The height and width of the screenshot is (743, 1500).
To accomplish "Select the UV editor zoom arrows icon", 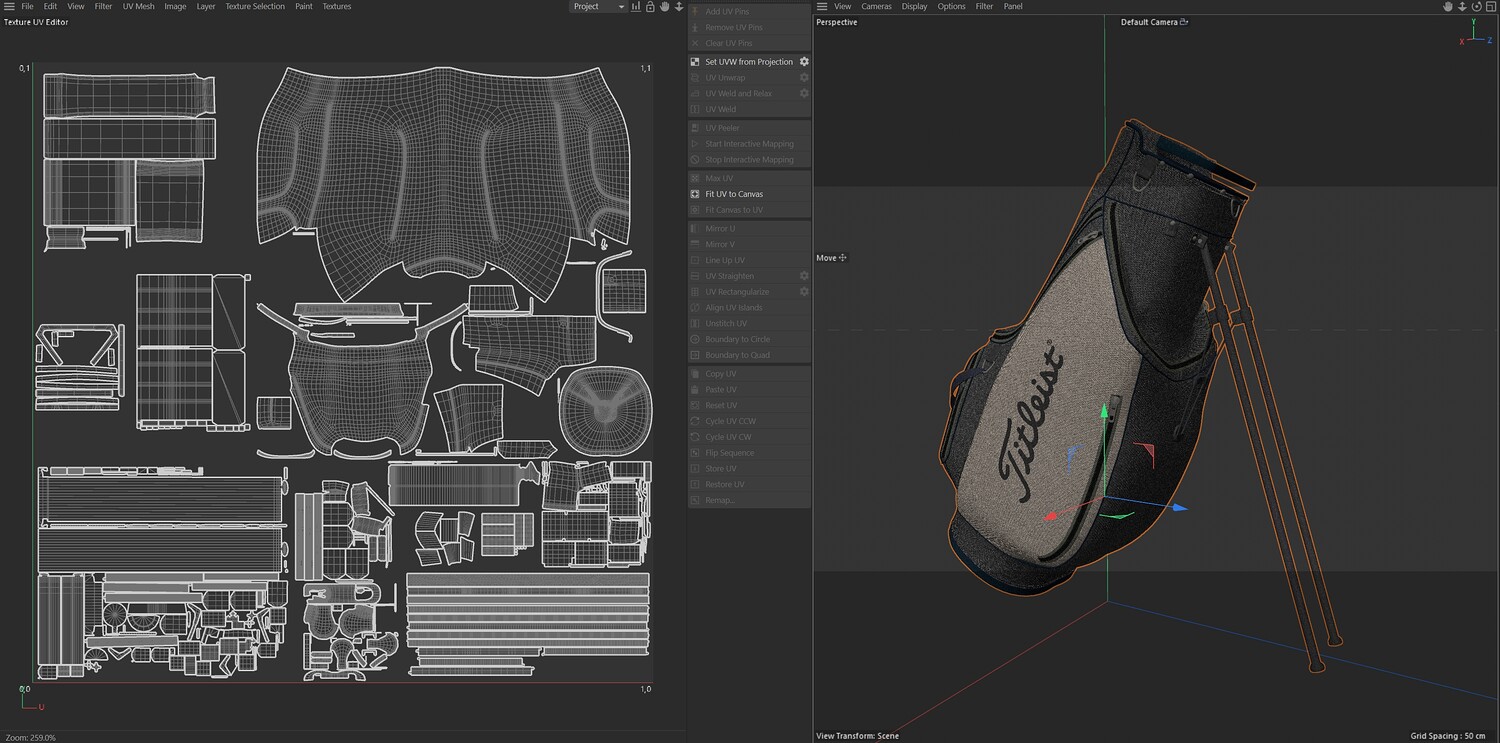I will [679, 6].
